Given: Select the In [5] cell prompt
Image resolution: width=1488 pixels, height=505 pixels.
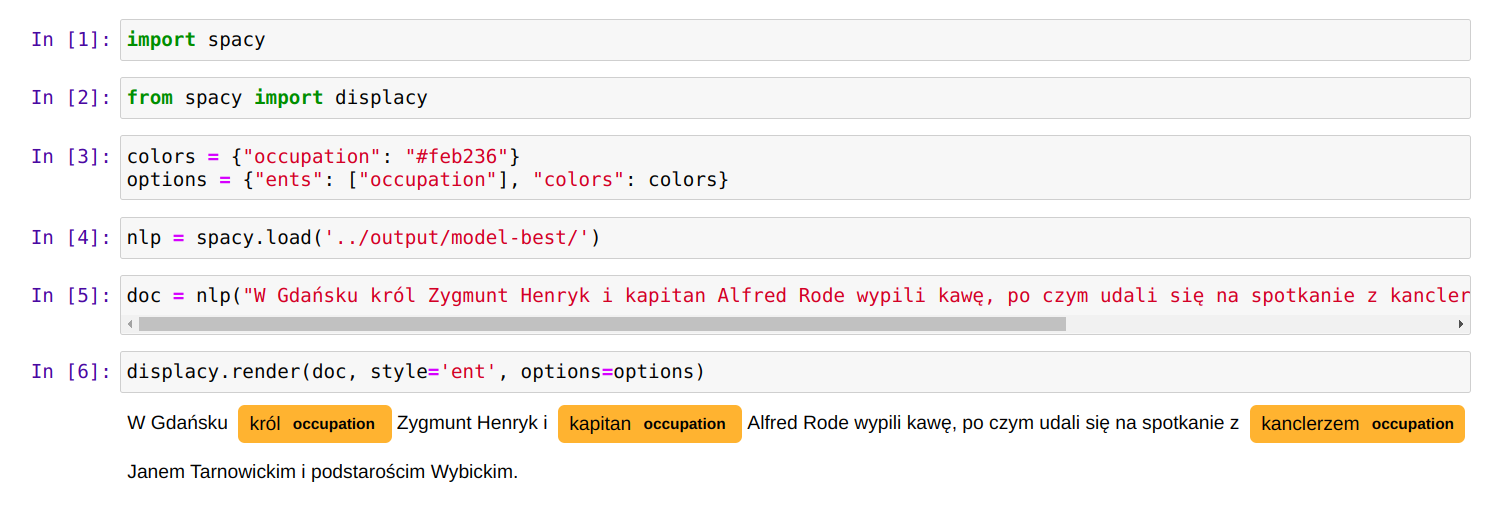Looking at the screenshot, I should (71, 296).
